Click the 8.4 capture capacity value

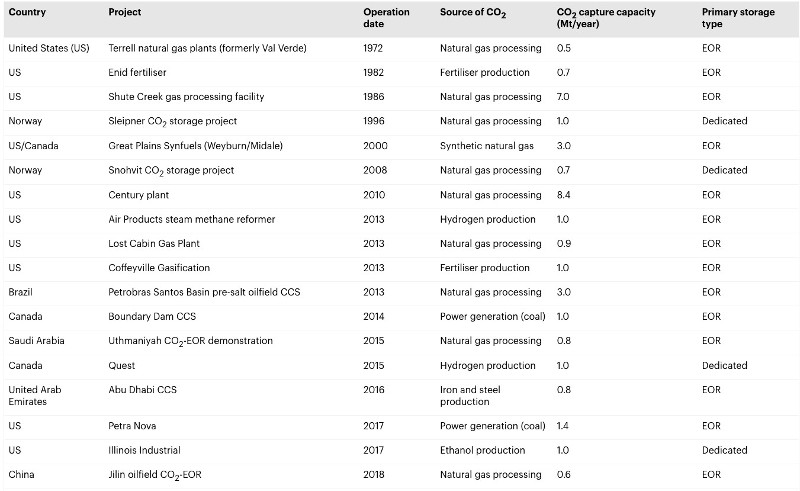tap(563, 195)
